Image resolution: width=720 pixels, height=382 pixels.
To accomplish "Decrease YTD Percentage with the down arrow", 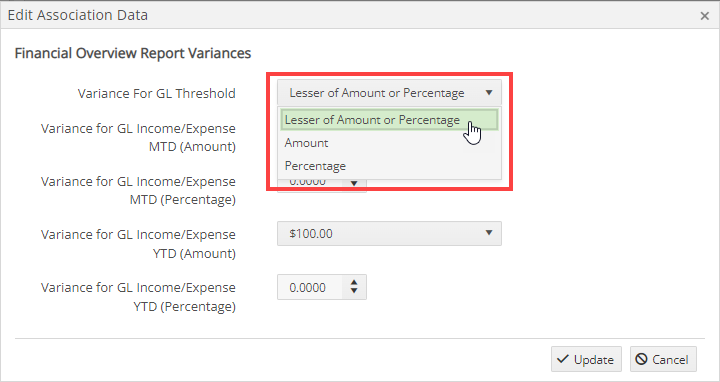I will click(354, 291).
